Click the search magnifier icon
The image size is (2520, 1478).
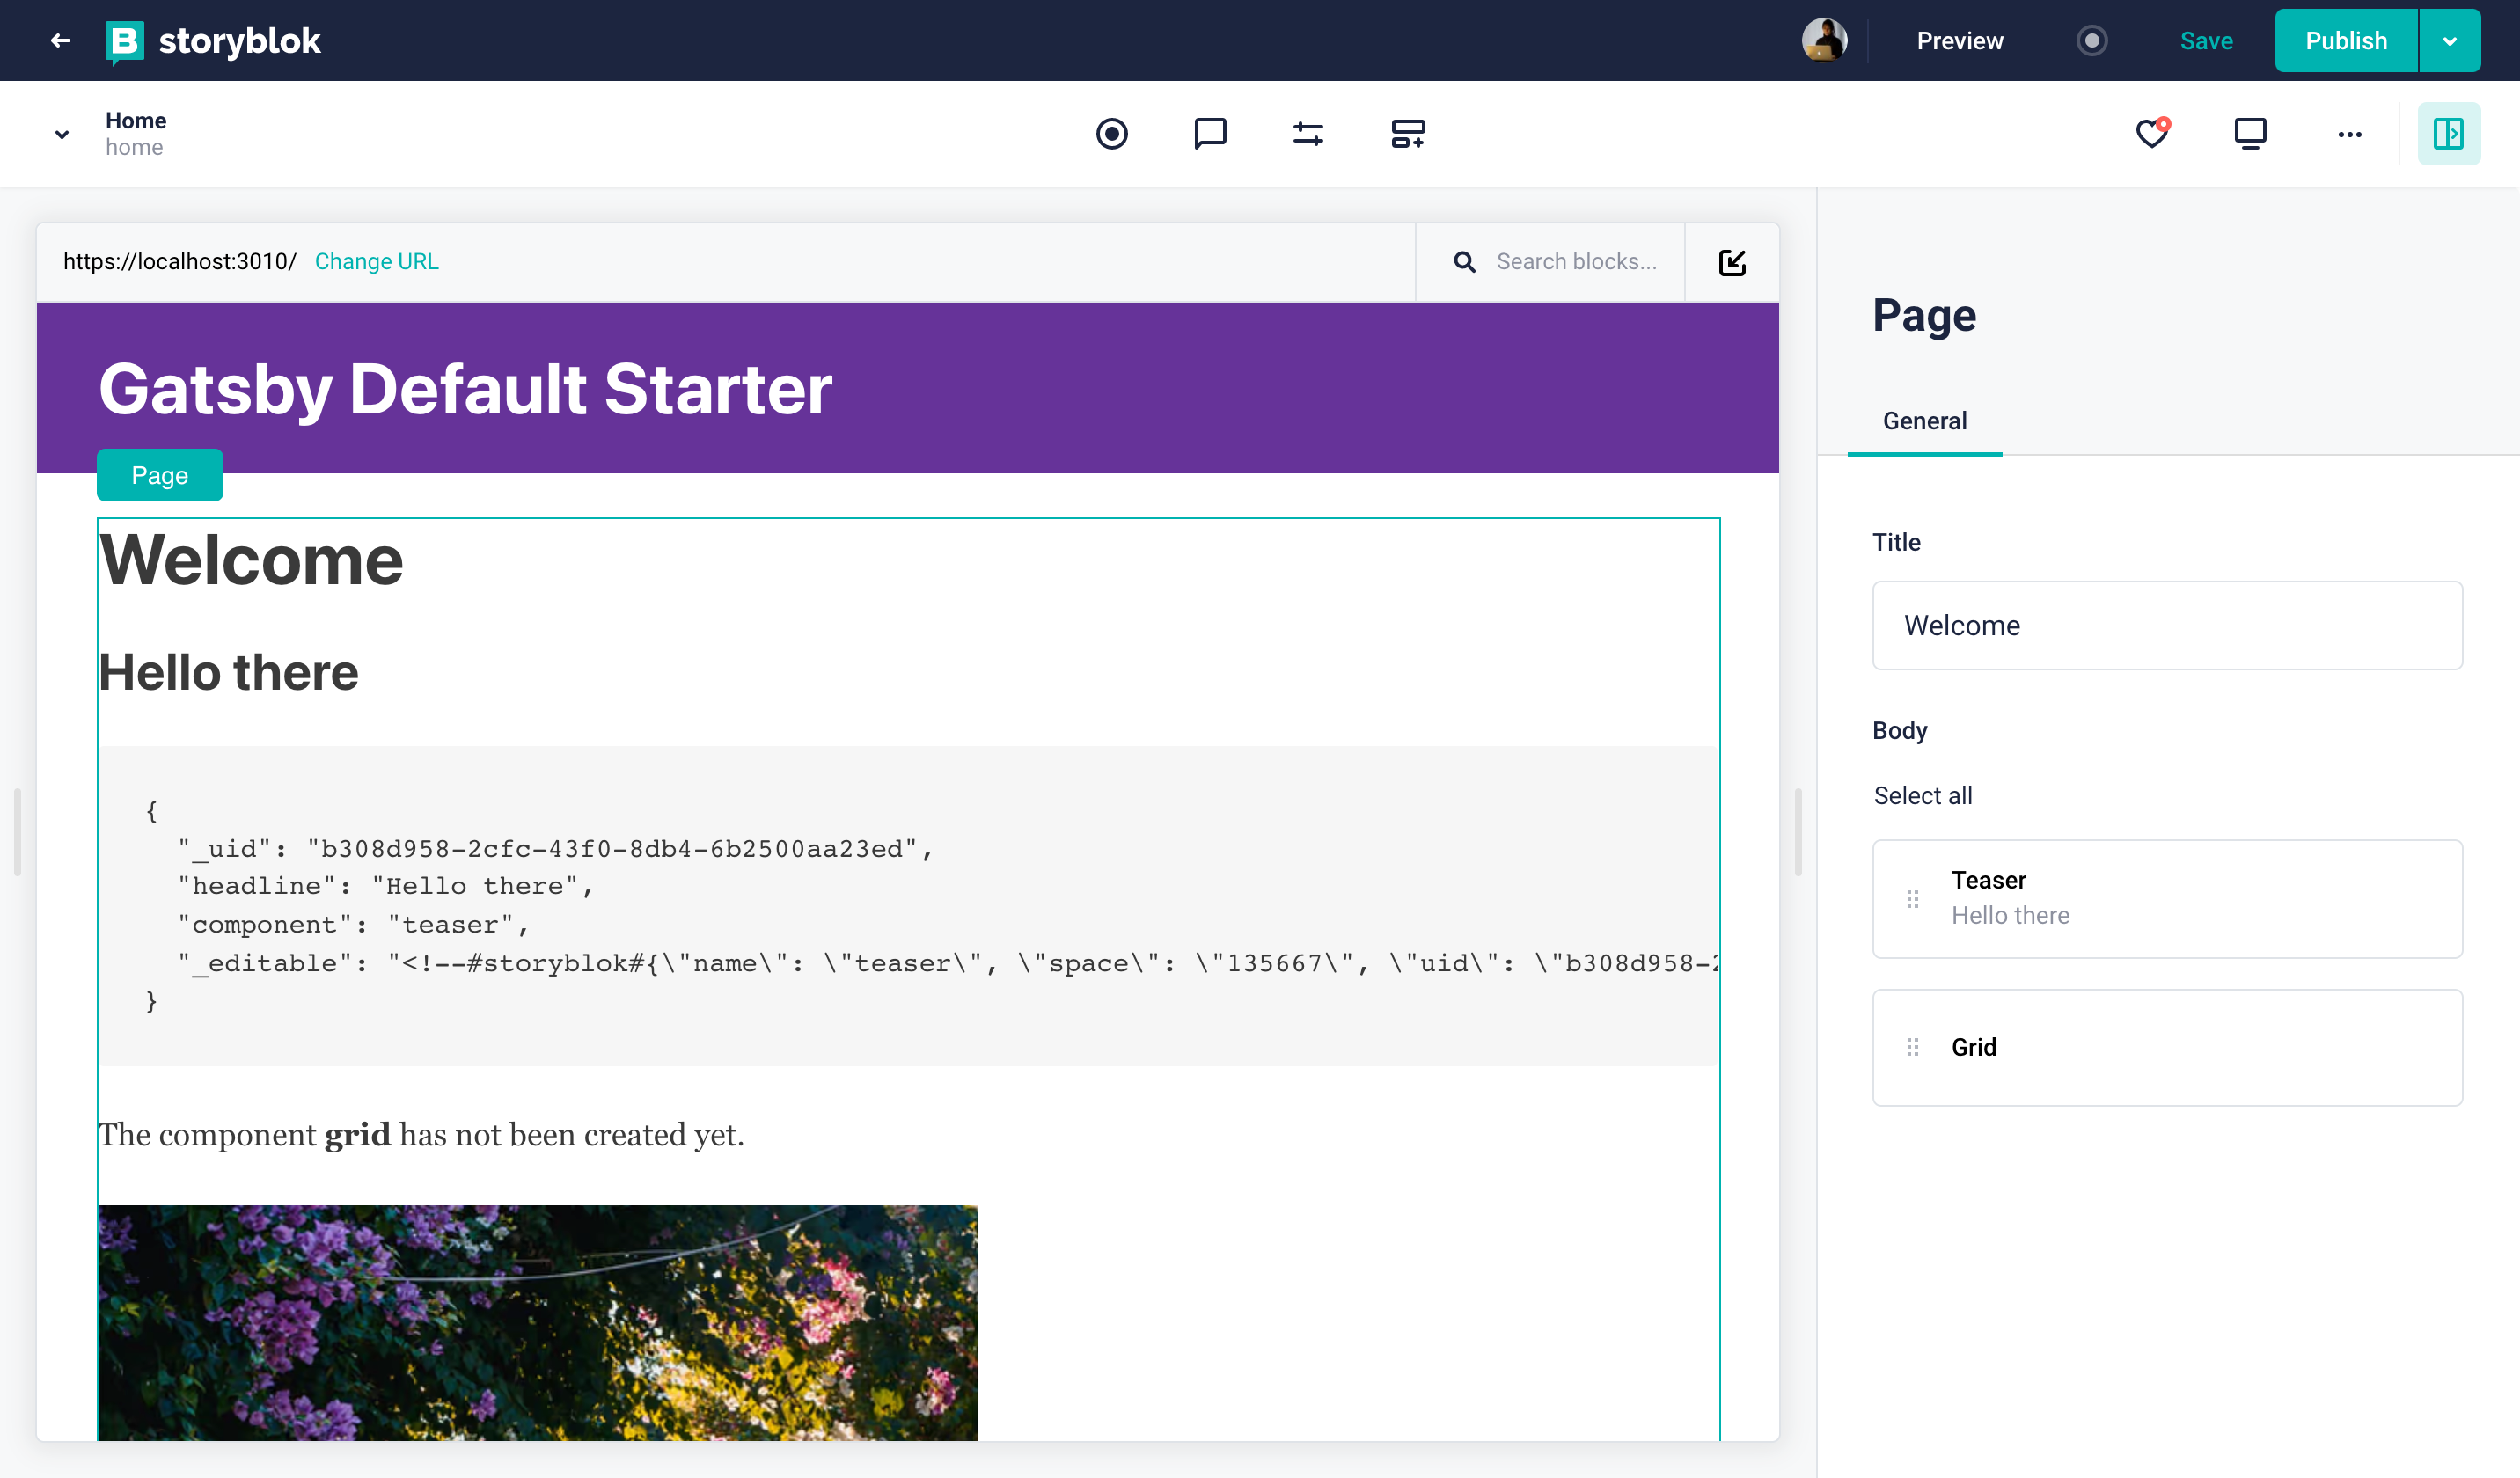tap(1464, 262)
